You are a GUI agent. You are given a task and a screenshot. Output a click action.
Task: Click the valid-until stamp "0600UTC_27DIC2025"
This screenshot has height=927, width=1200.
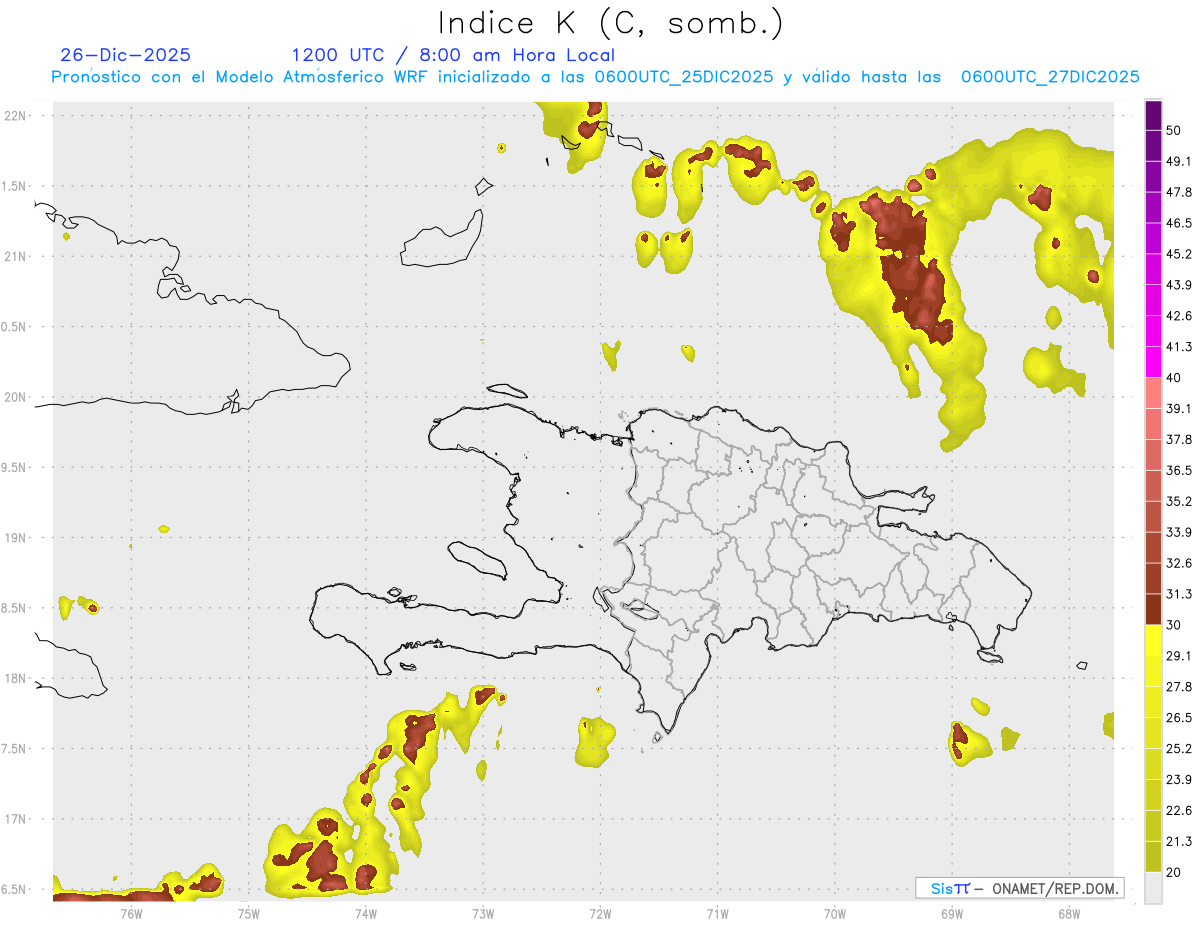pos(1050,77)
